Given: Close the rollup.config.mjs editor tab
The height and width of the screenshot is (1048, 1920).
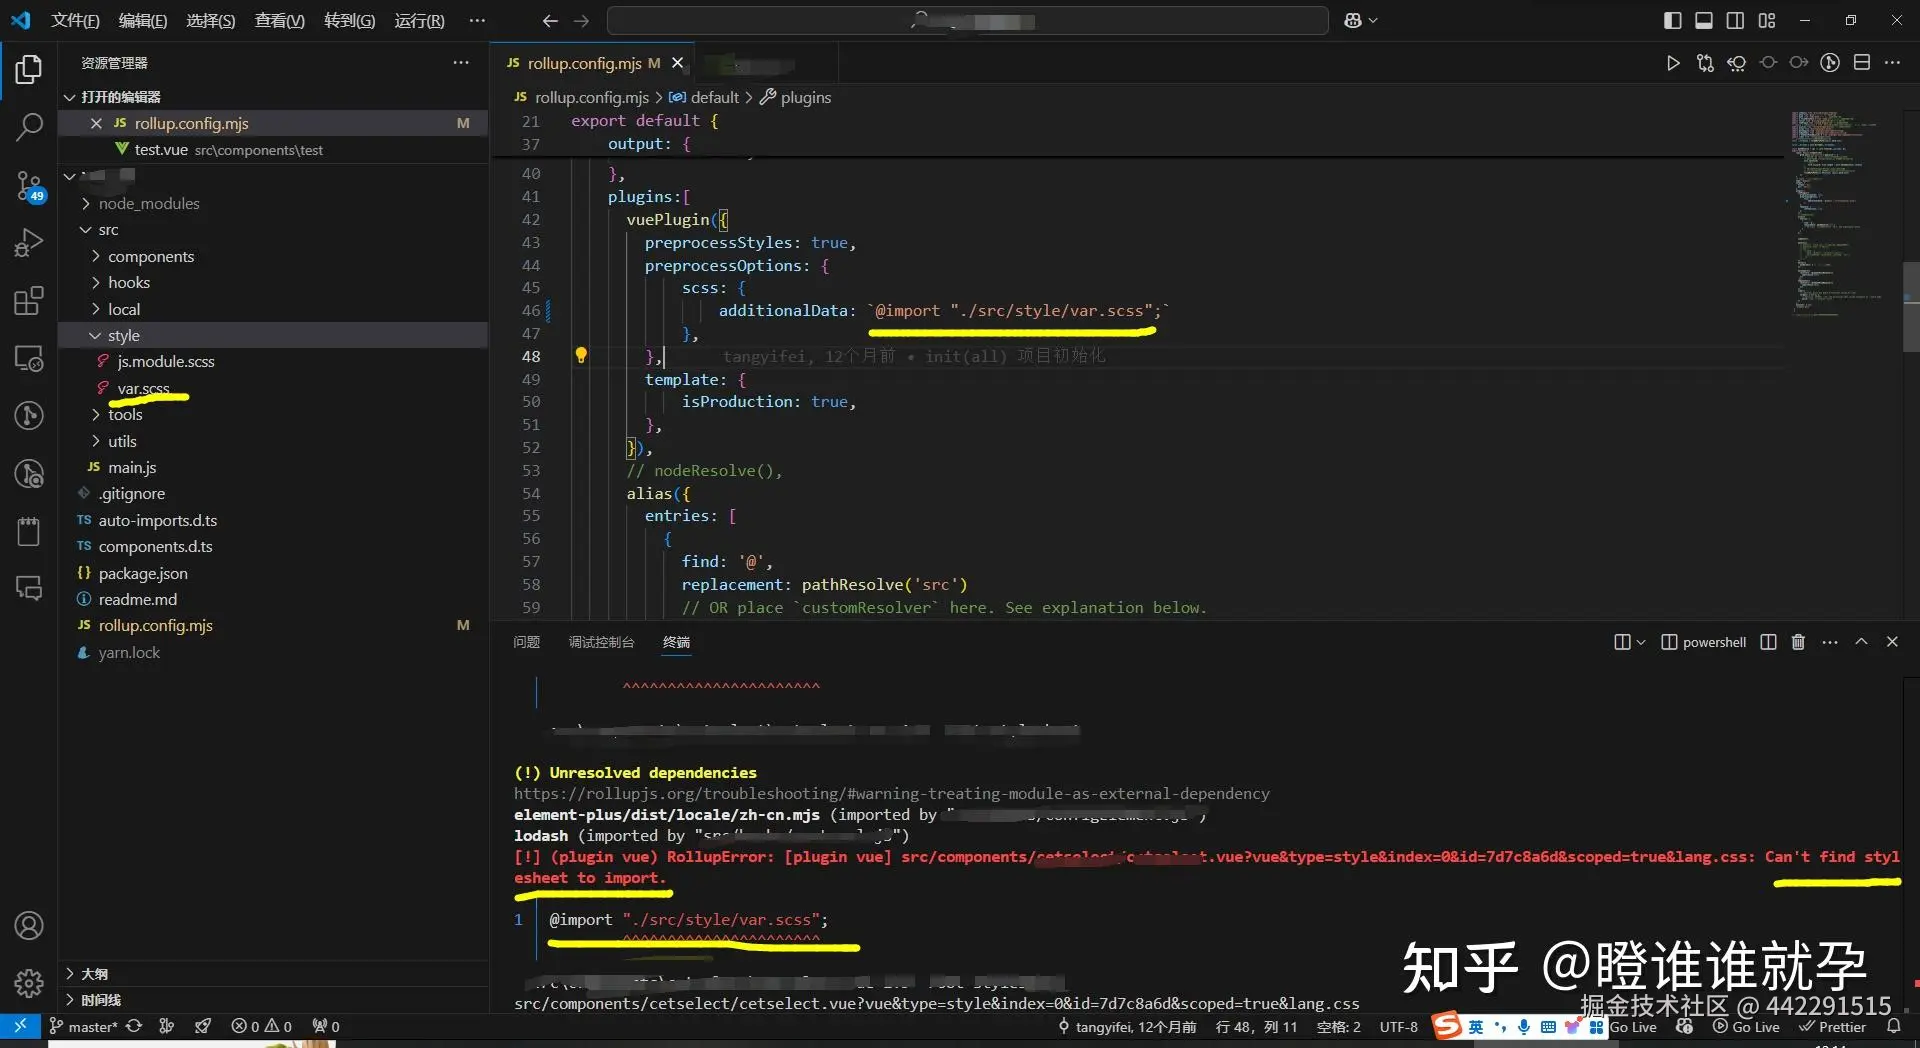Looking at the screenshot, I should [678, 63].
